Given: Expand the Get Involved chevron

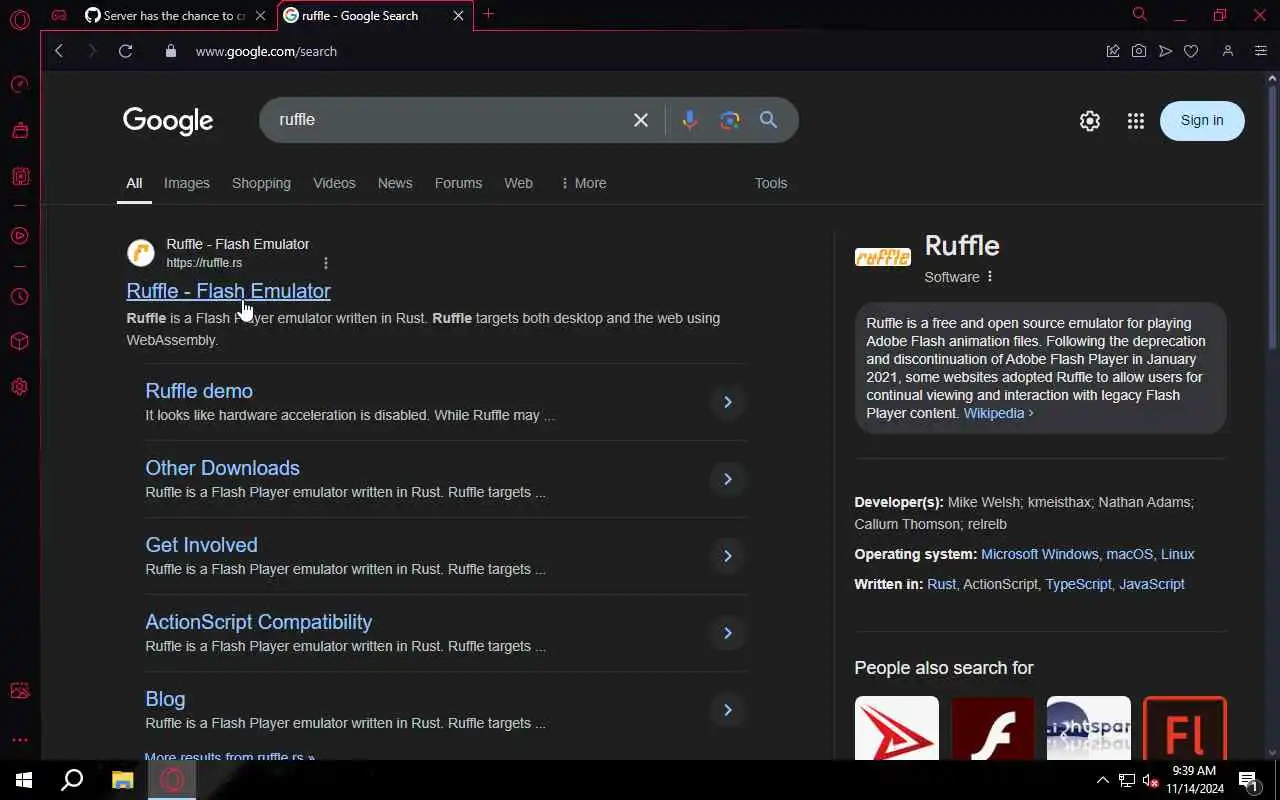Looking at the screenshot, I should tap(728, 556).
